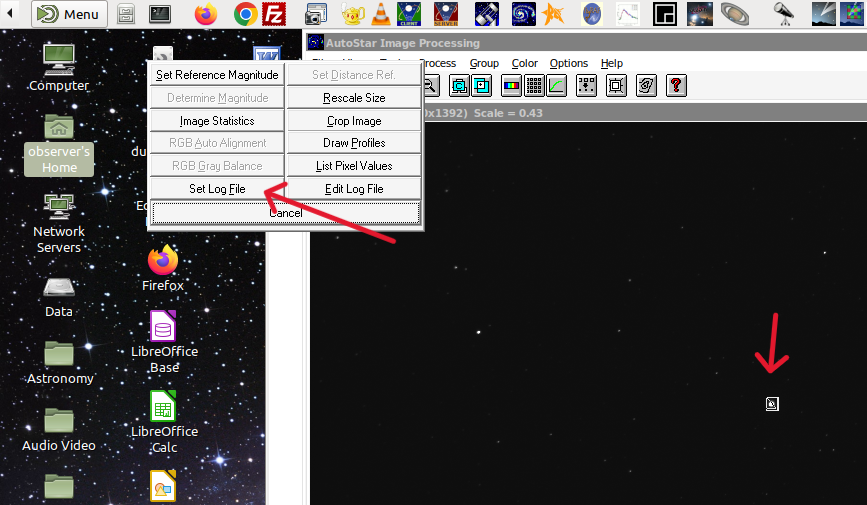Click the red nebula image panel icon
Screen dimensions: 867x505
tap(699, 14)
